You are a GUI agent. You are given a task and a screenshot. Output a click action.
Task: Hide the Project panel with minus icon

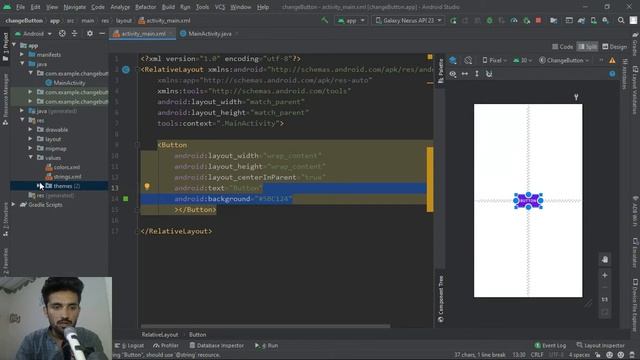click(x=102, y=33)
